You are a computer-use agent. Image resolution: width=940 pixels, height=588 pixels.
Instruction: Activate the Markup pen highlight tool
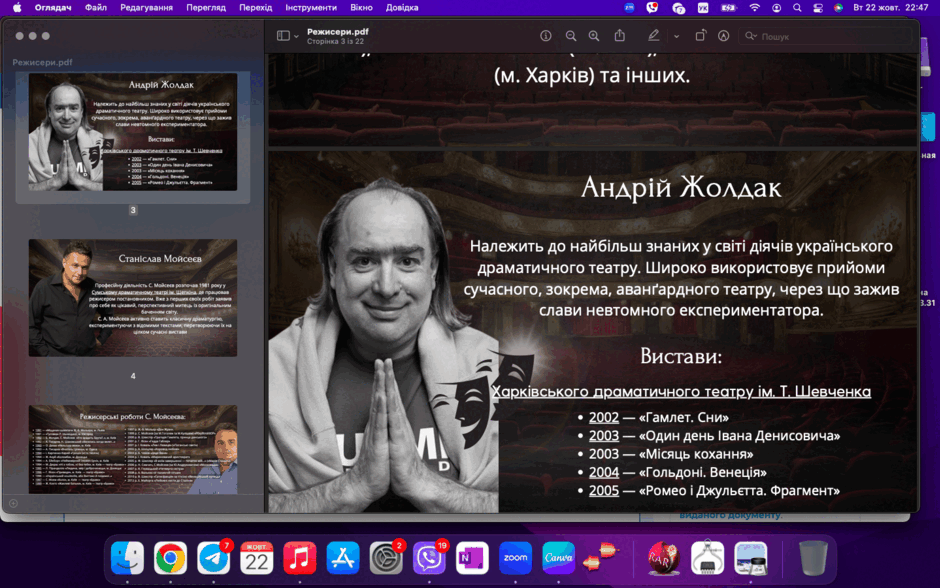click(653, 36)
